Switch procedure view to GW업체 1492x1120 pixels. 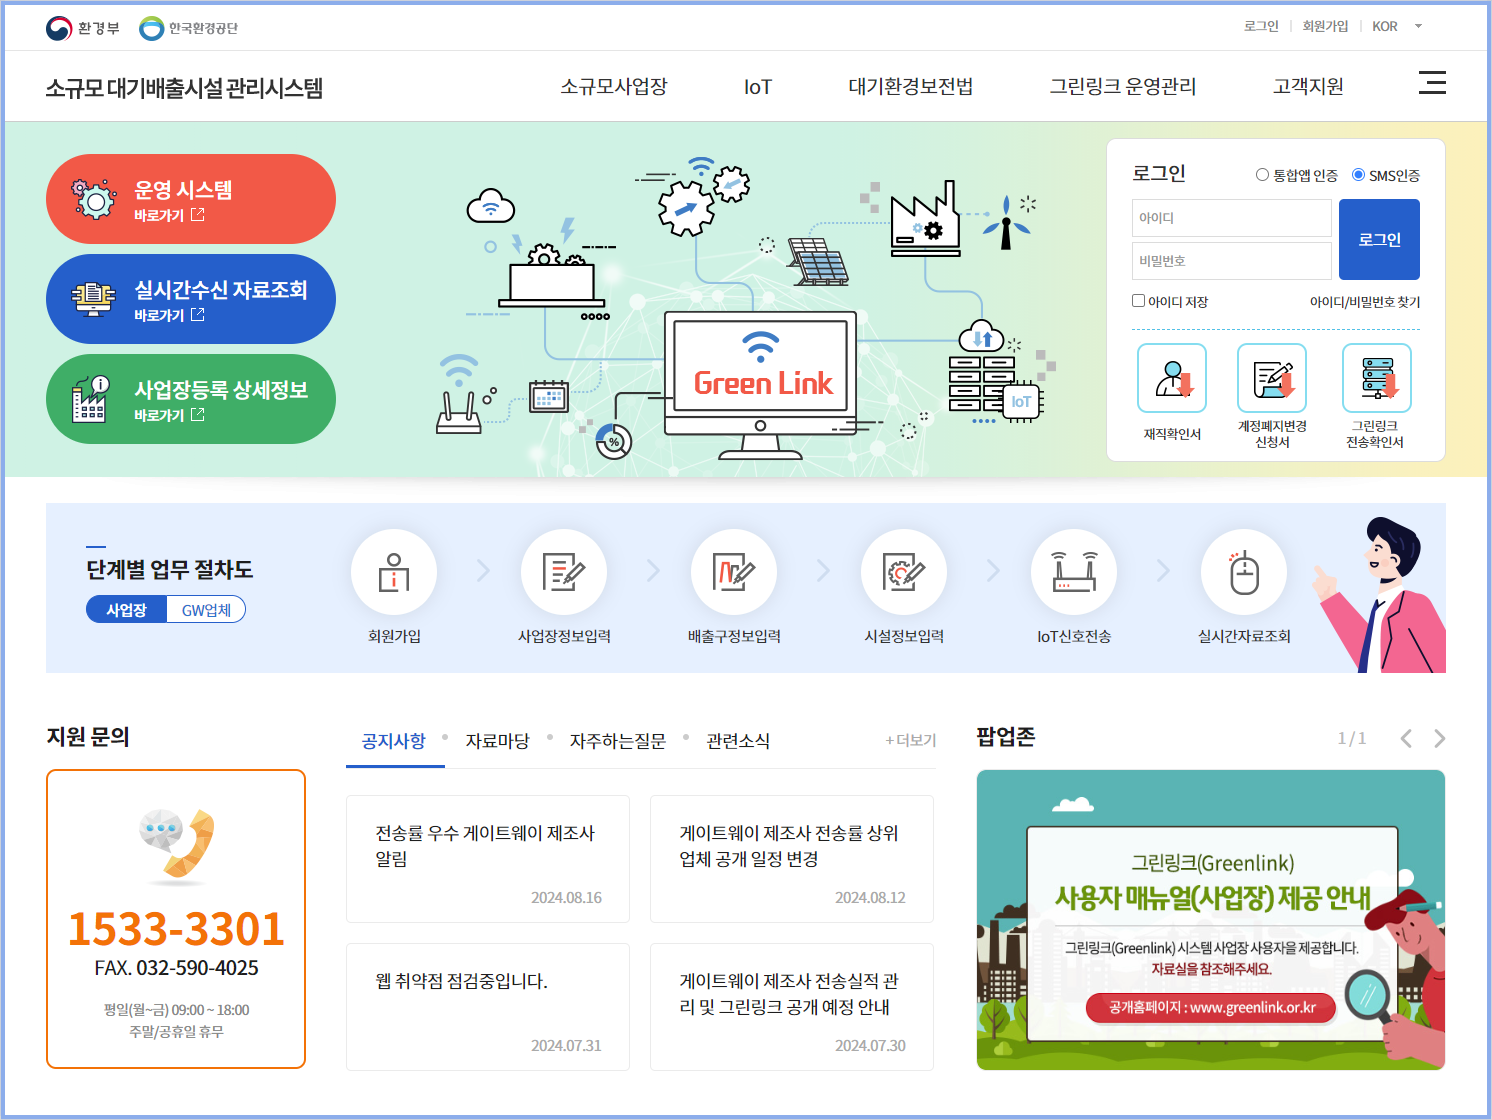pyautogui.click(x=206, y=610)
